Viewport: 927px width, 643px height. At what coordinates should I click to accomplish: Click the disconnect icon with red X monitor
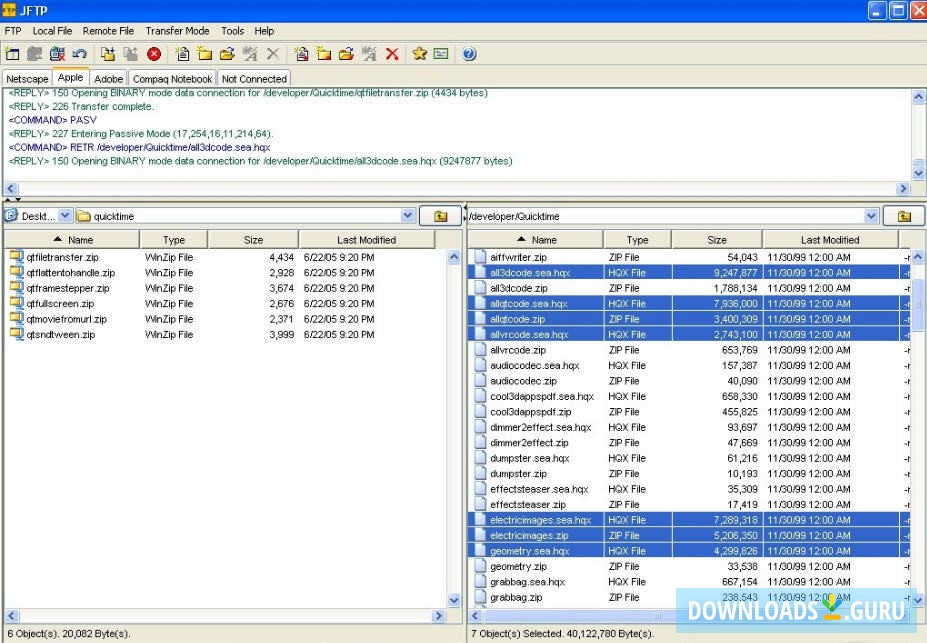pyautogui.click(x=58, y=54)
